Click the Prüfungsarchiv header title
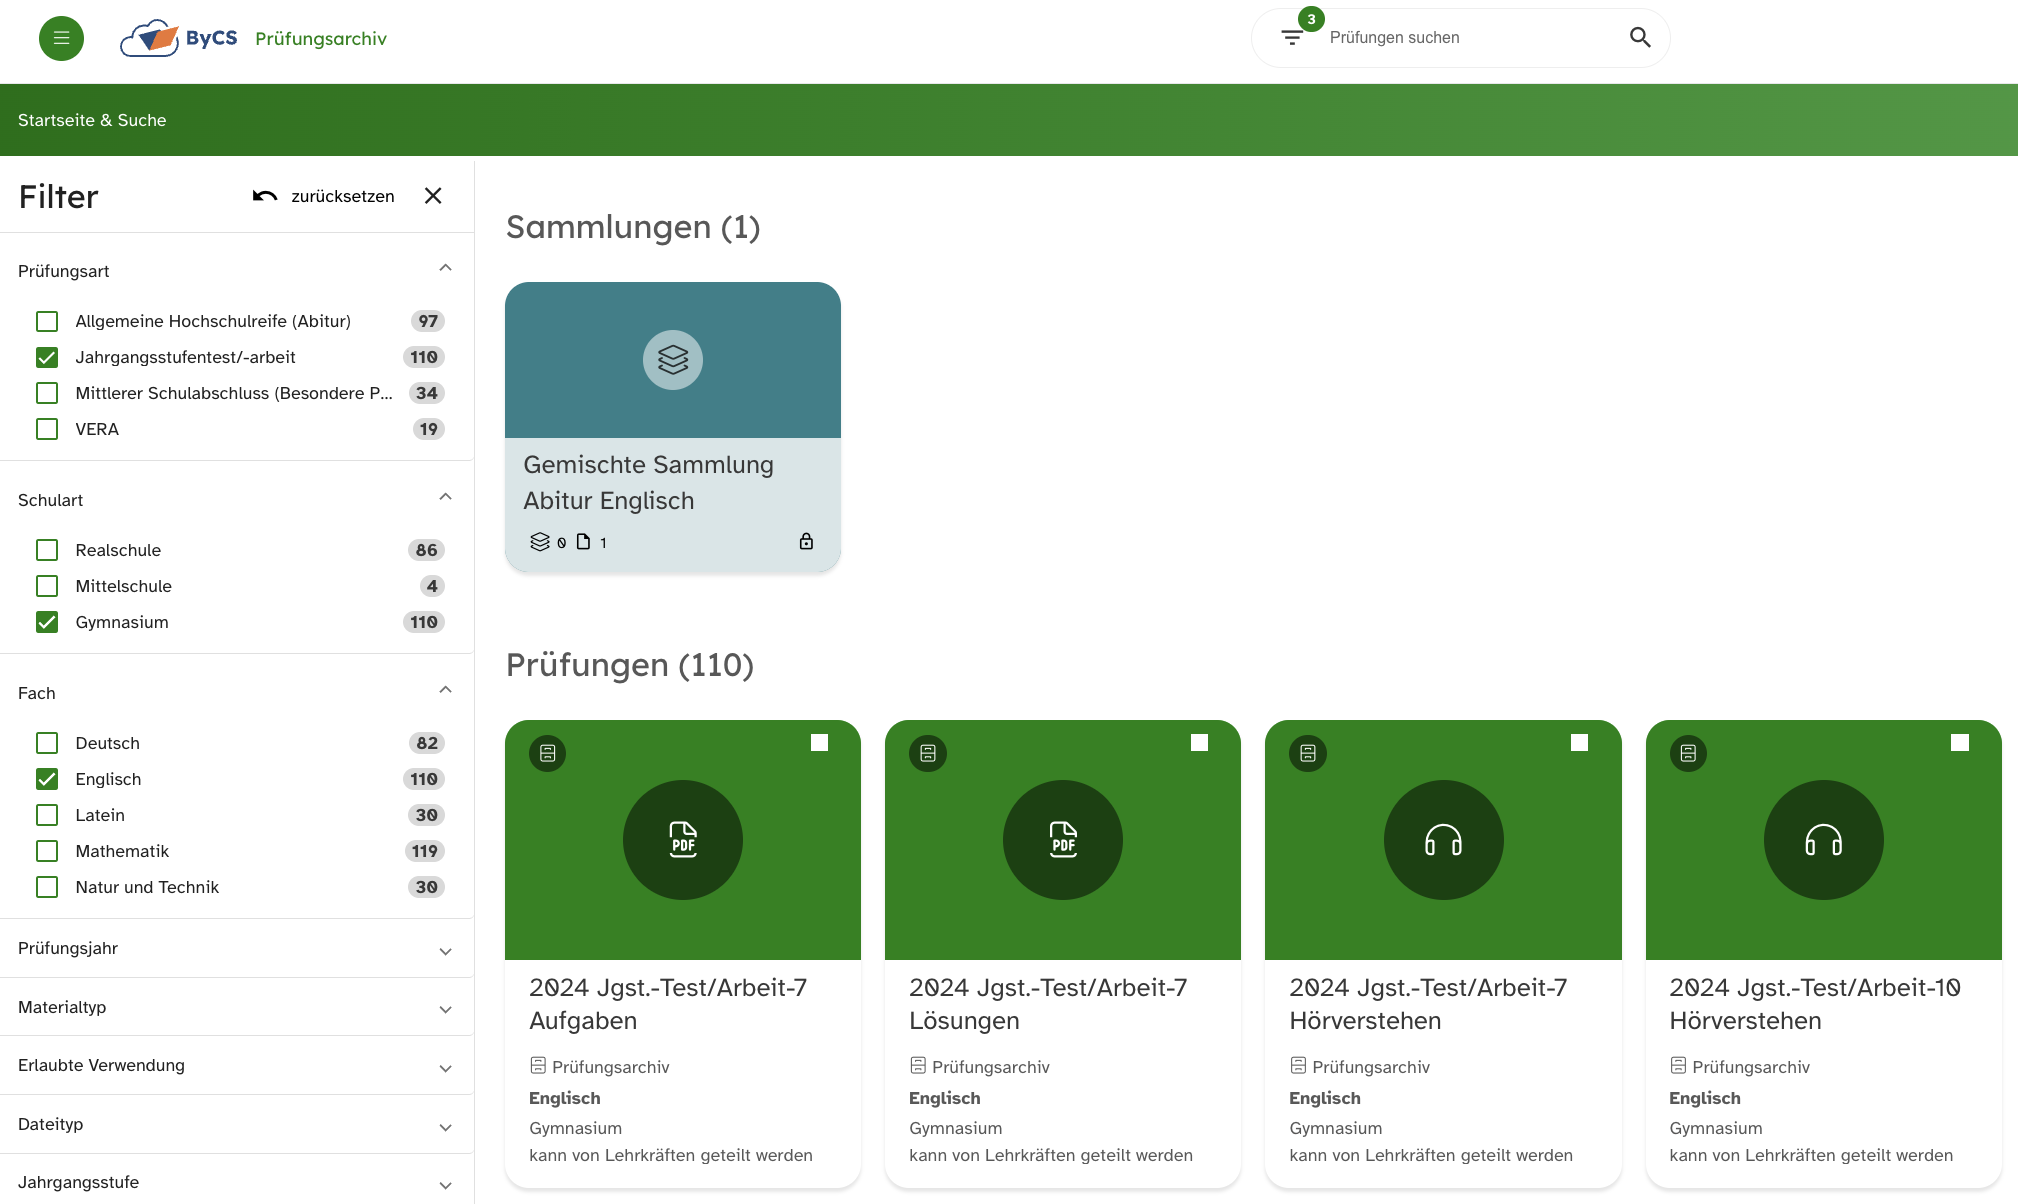 [x=321, y=38]
